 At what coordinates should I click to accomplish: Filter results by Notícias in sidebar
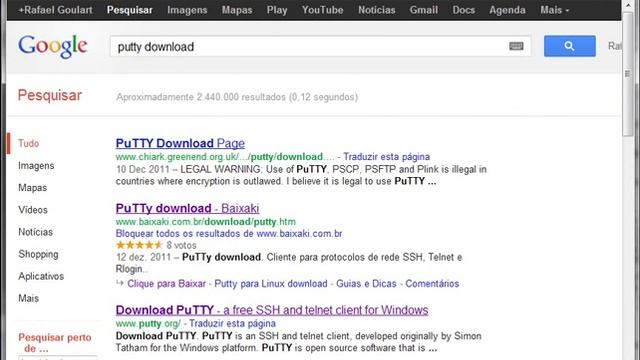click(35, 232)
